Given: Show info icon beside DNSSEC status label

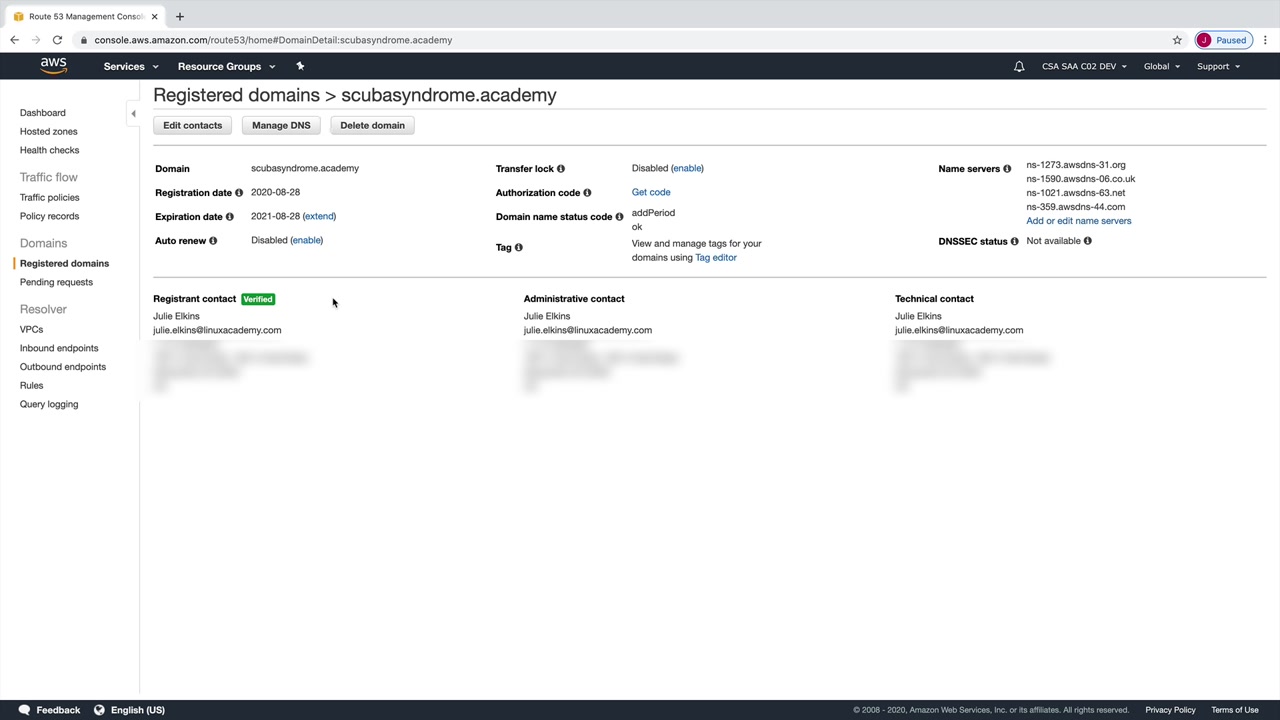Looking at the screenshot, I should [x=1014, y=241].
